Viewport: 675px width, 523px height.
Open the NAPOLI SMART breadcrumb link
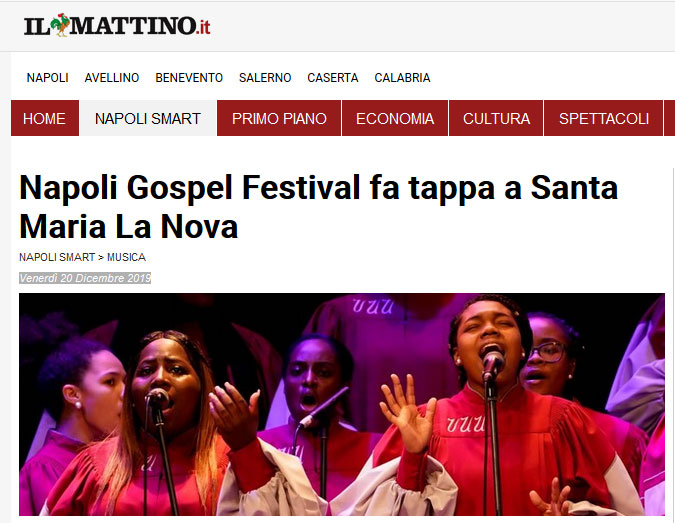[x=57, y=257]
